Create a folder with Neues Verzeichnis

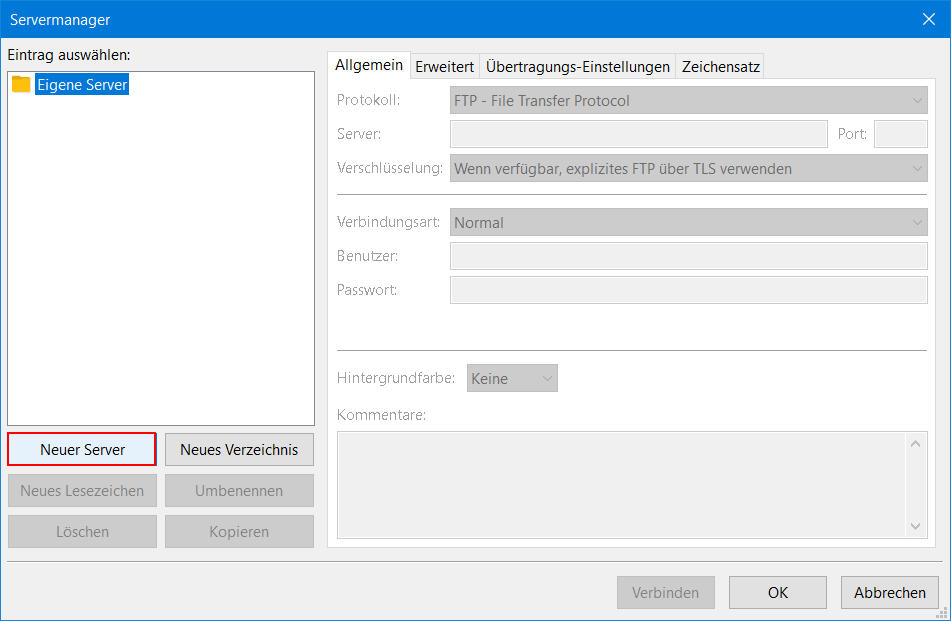pos(239,450)
